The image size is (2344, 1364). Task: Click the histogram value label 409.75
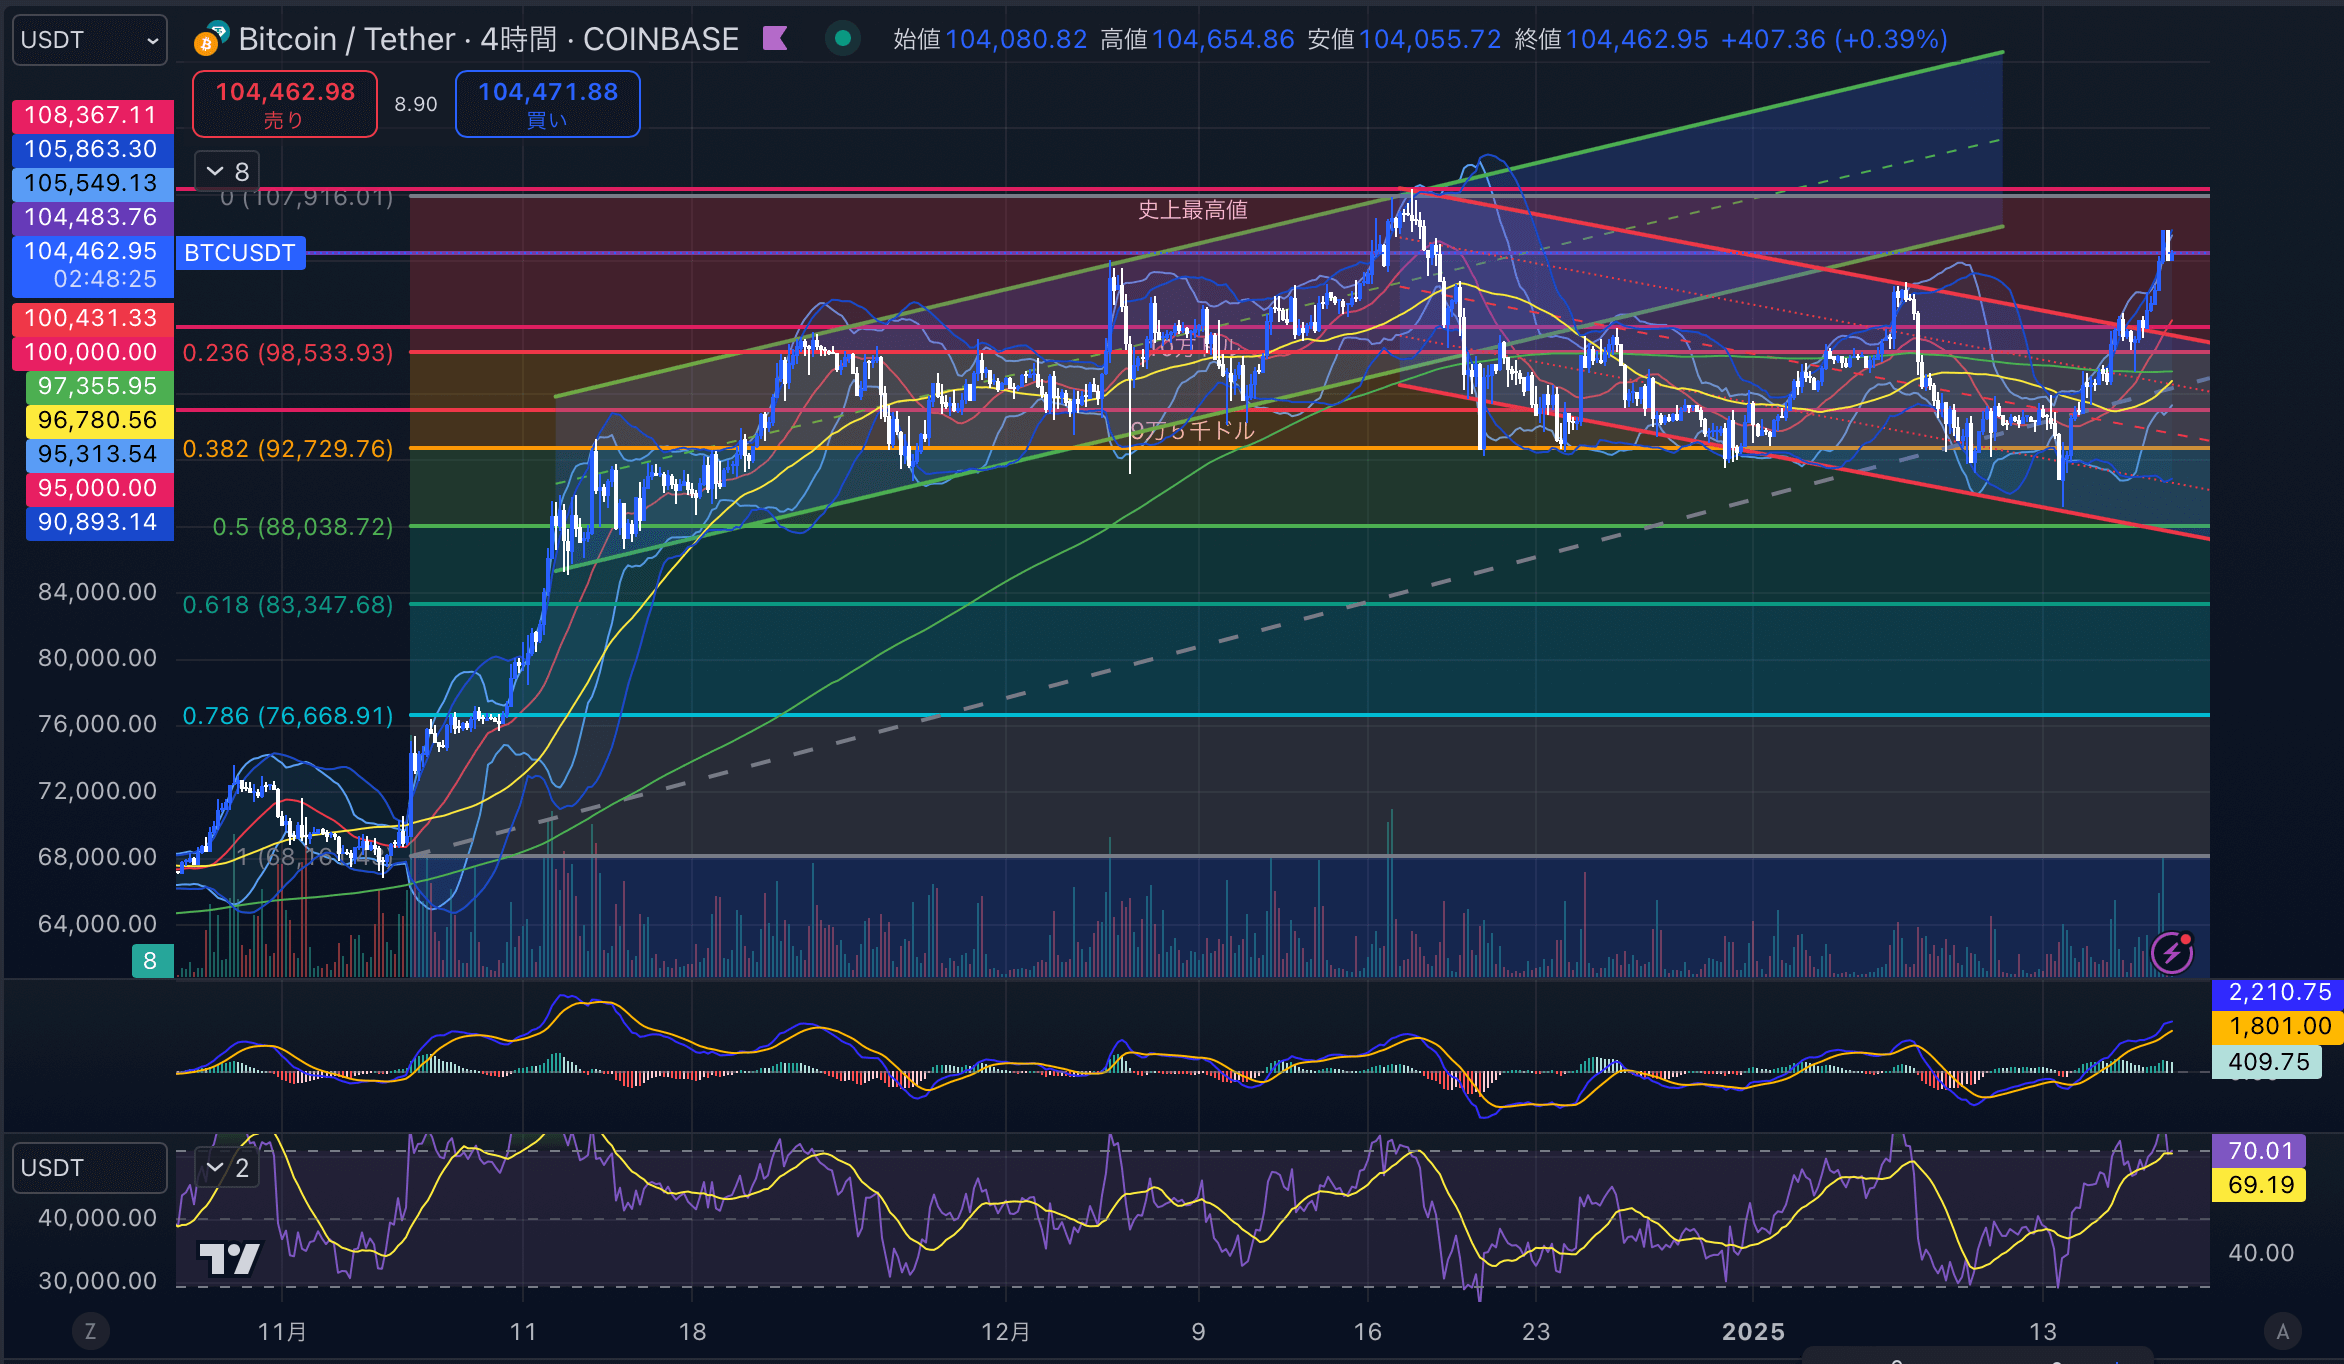(x=2268, y=1062)
